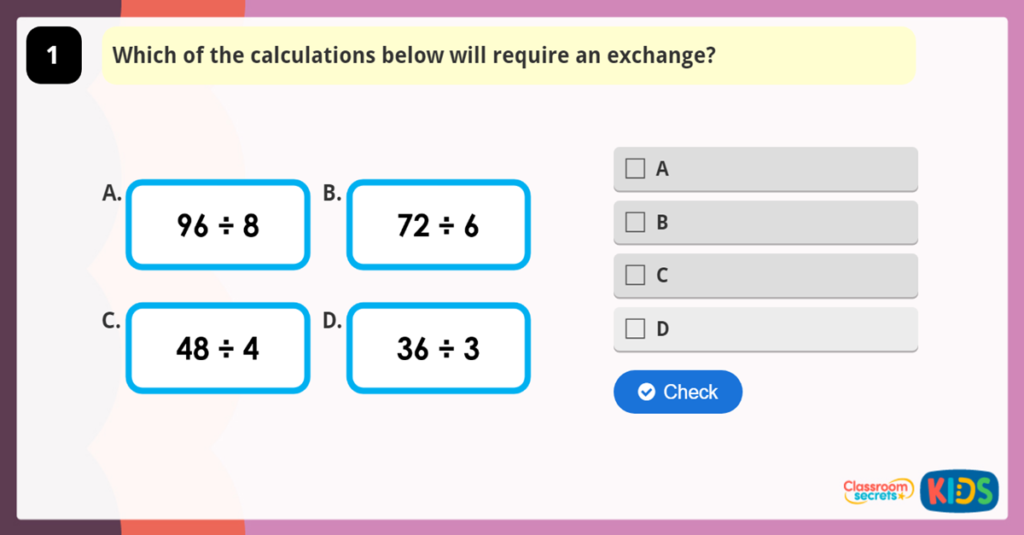Tick the checkbox for answer A

click(x=635, y=169)
